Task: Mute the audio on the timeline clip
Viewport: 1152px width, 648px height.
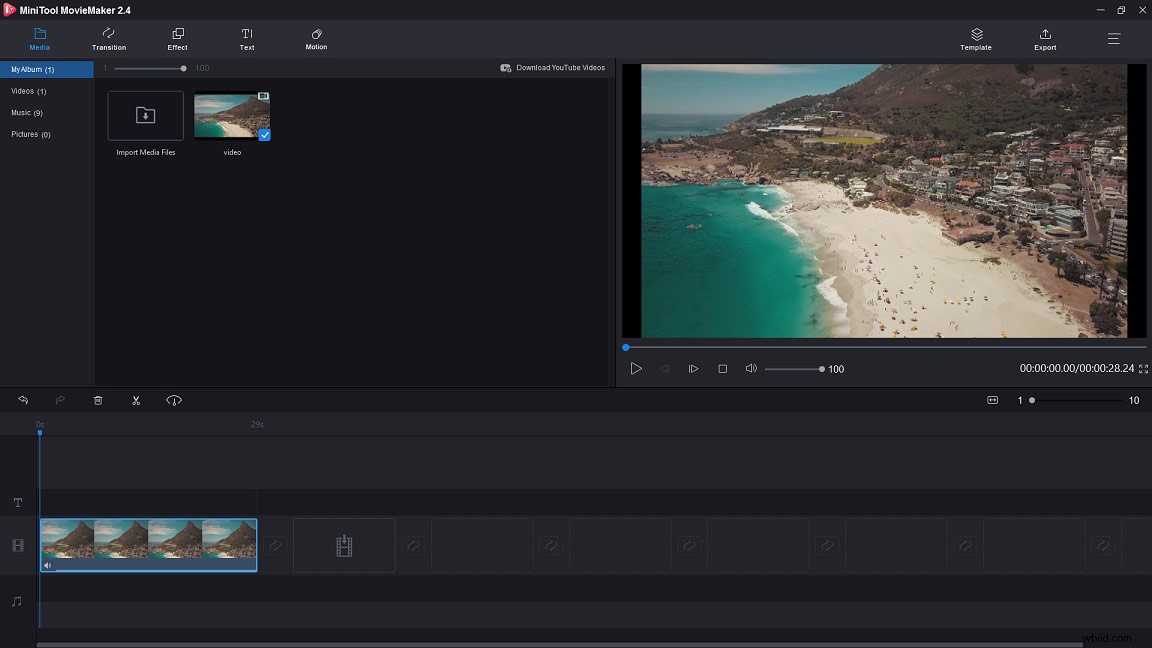Action: [x=47, y=565]
